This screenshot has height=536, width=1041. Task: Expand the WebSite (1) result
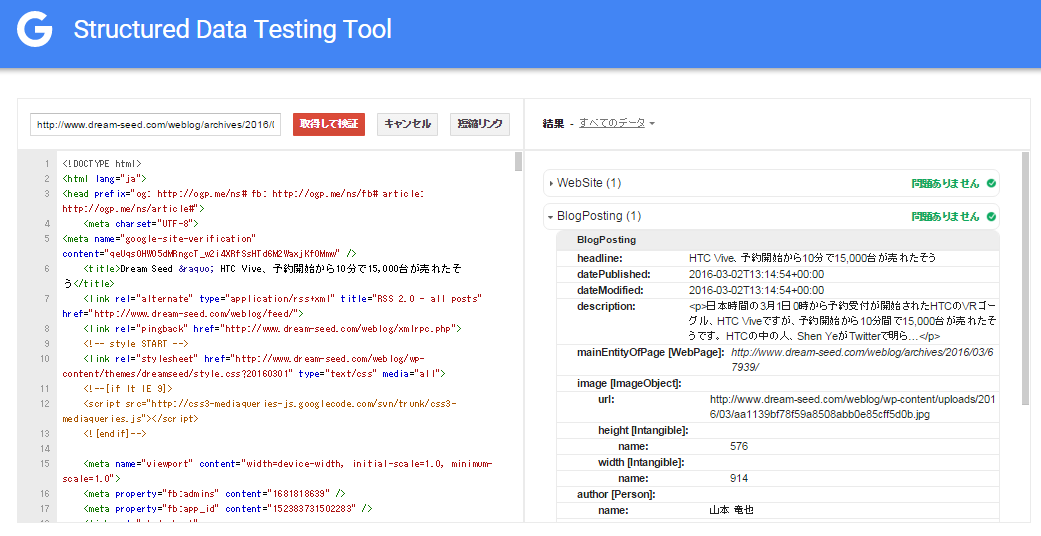(x=771, y=183)
